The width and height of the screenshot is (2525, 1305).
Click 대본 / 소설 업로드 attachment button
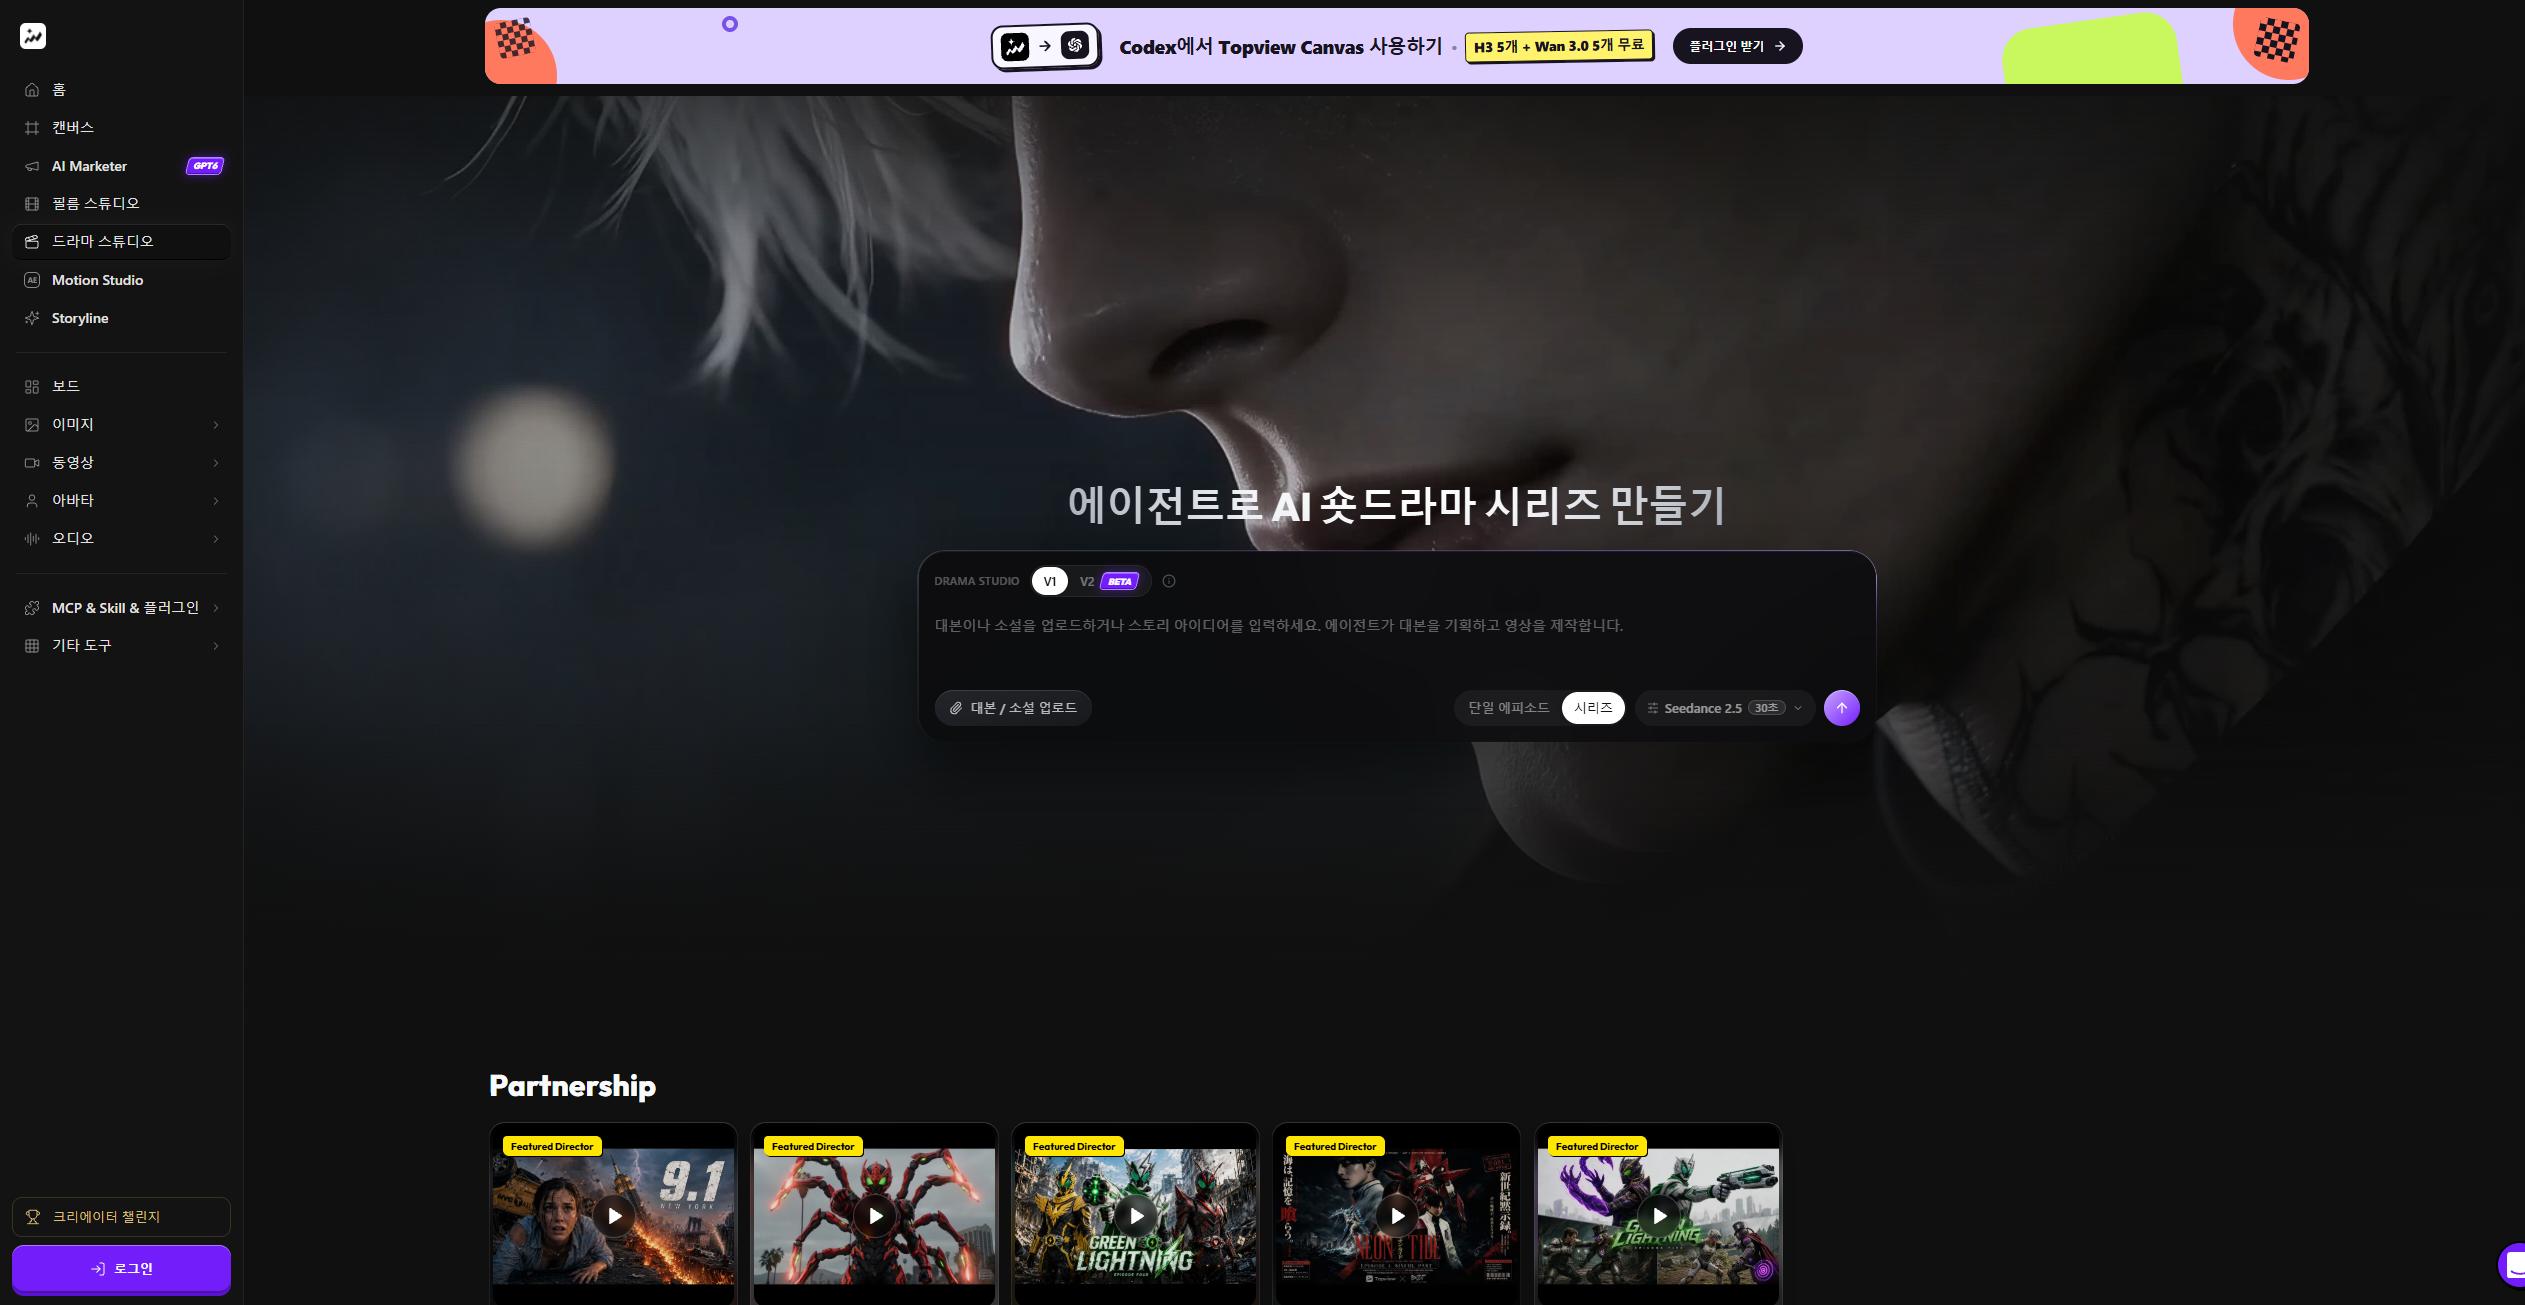point(1013,708)
